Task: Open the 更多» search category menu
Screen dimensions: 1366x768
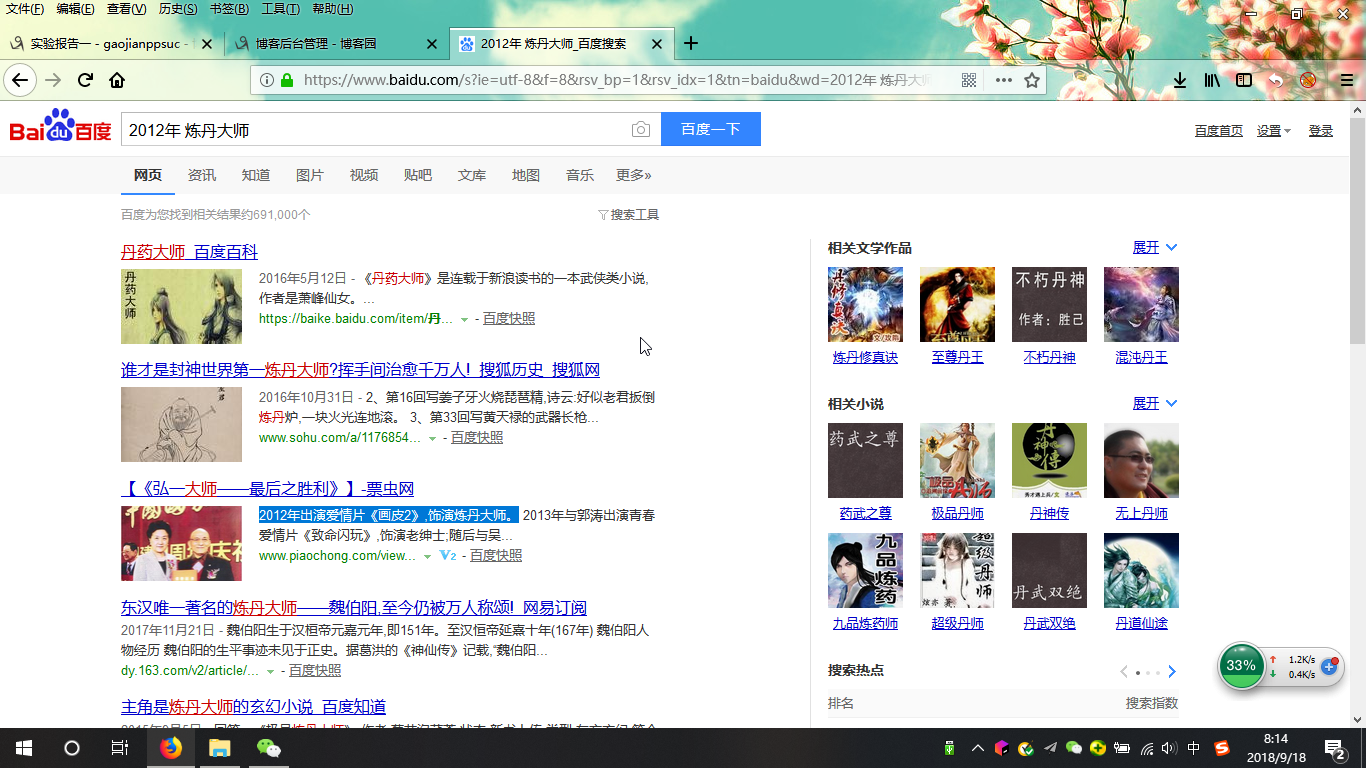Action: [634, 175]
